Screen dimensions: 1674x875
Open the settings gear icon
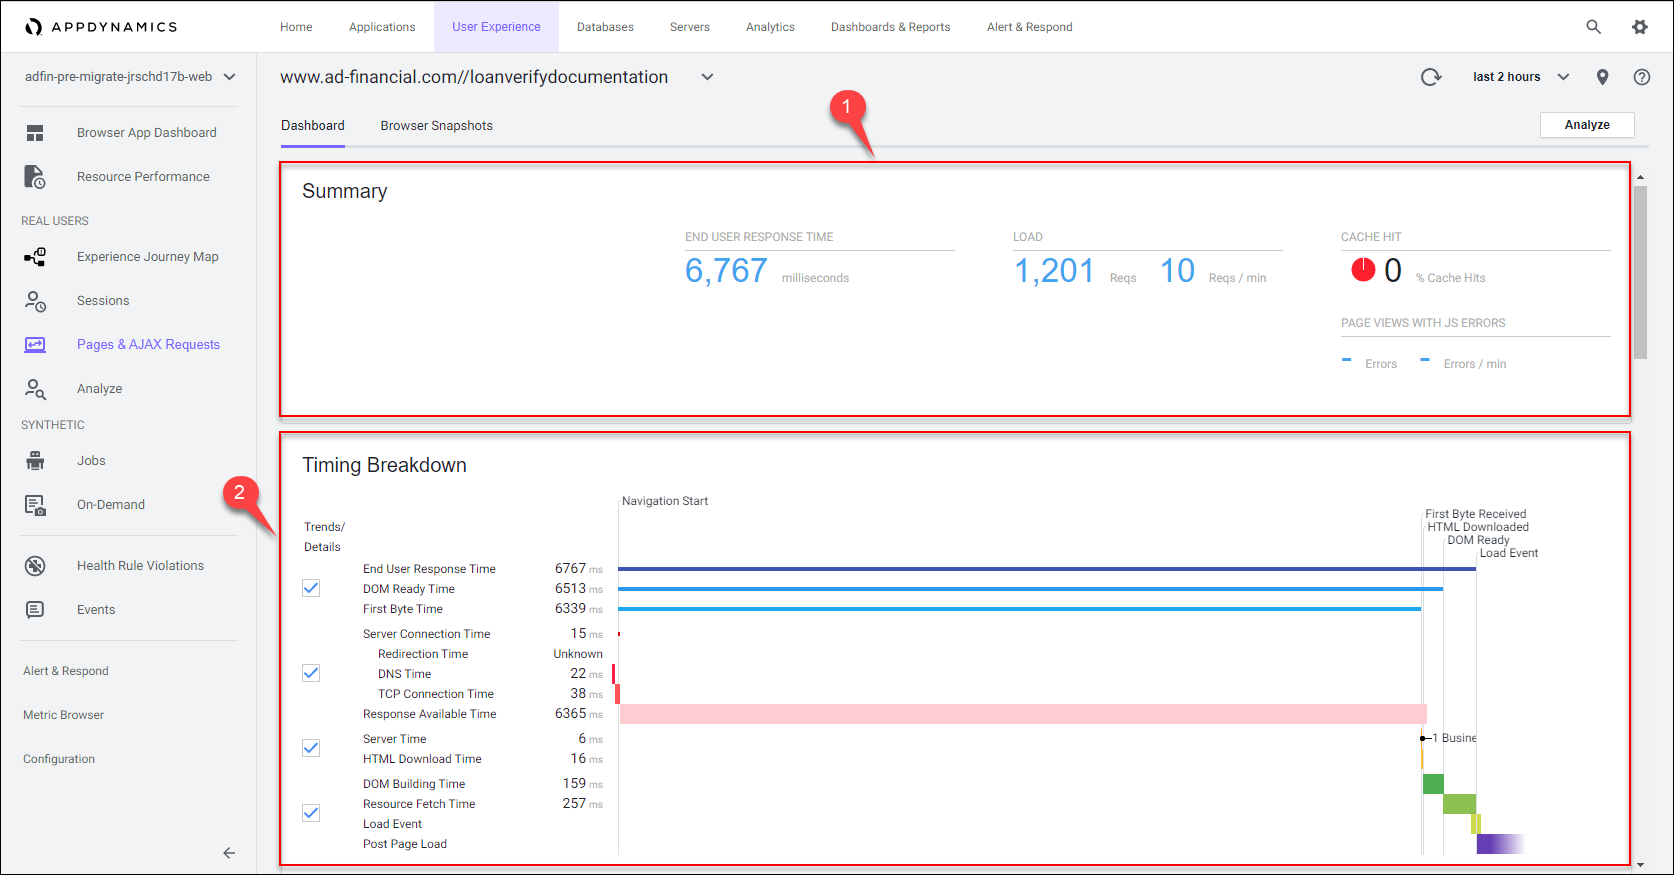[x=1639, y=27]
